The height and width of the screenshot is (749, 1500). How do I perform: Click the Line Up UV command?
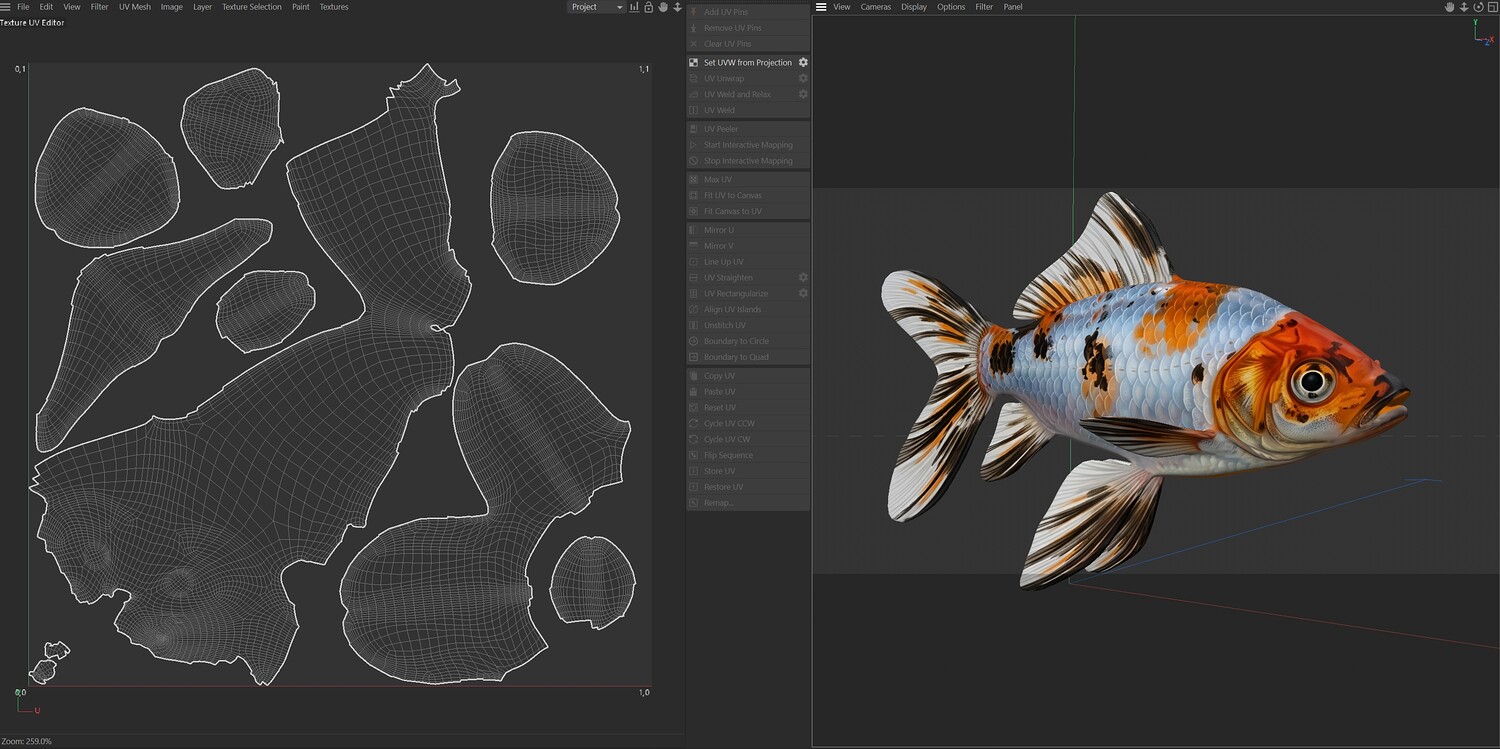(748, 262)
